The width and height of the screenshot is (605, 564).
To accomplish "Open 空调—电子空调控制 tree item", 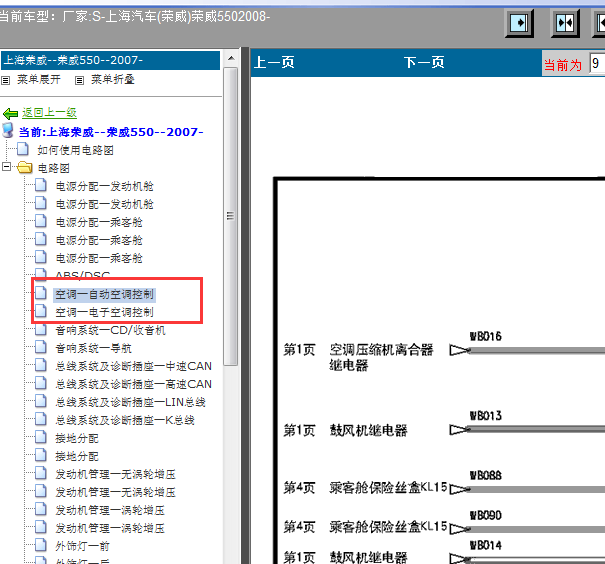I will (x=105, y=312).
